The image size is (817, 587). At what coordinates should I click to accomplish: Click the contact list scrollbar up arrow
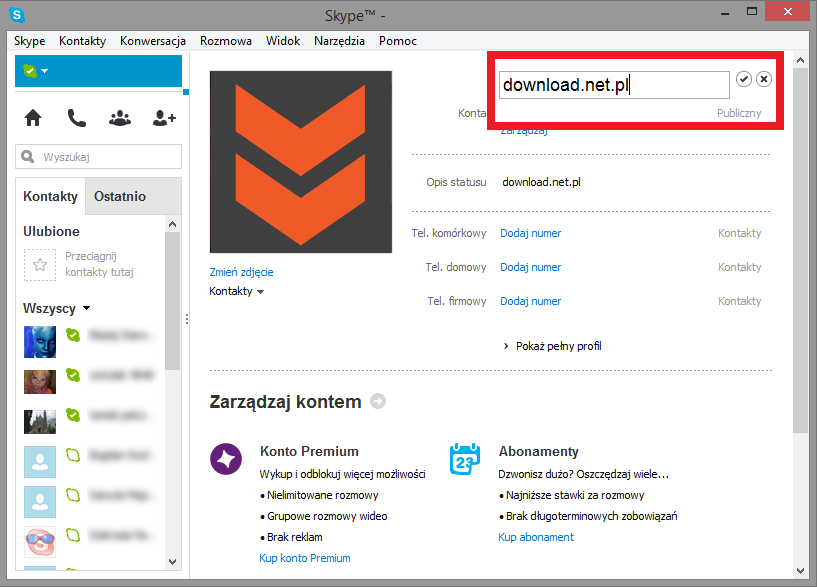tap(172, 224)
